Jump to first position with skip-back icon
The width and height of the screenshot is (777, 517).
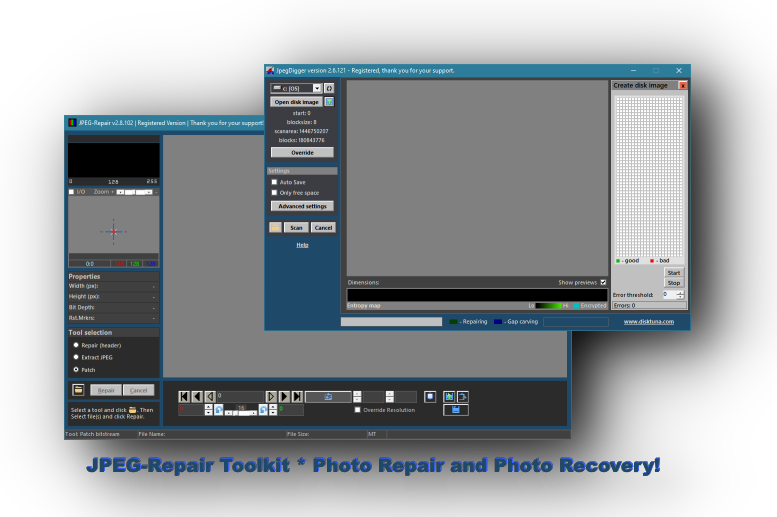coord(184,397)
